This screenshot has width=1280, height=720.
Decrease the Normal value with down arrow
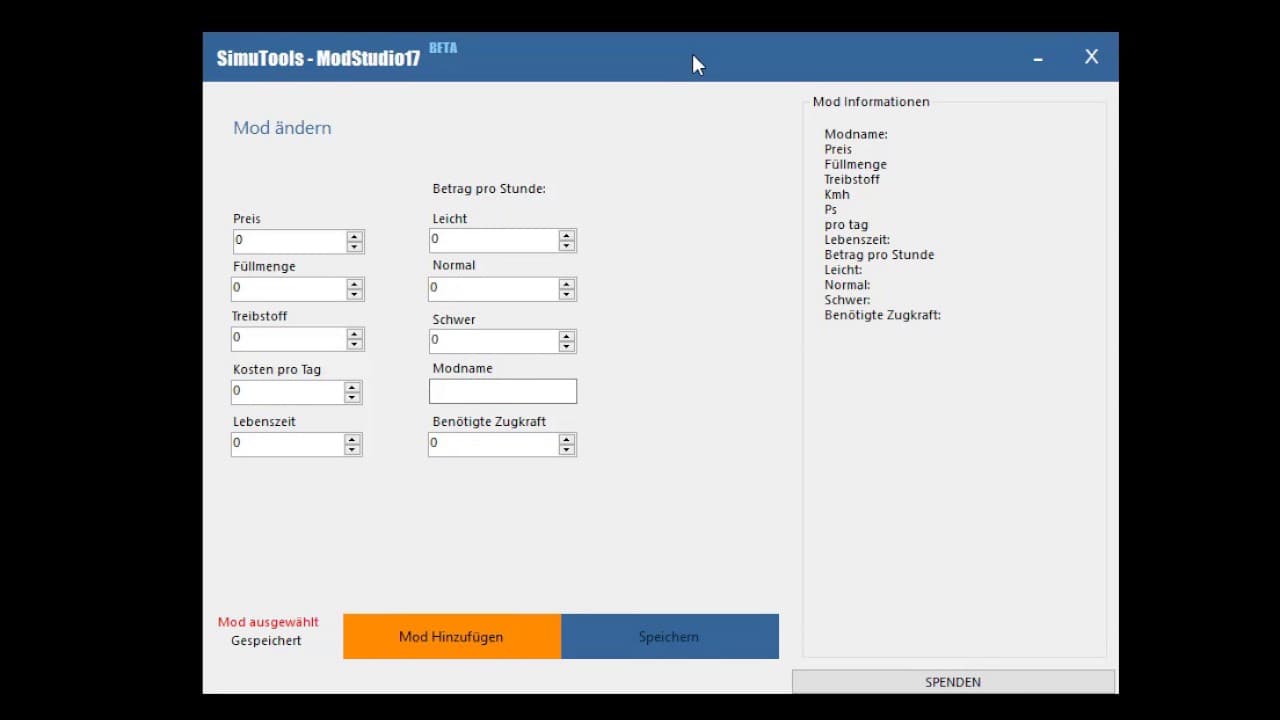[x=567, y=295]
